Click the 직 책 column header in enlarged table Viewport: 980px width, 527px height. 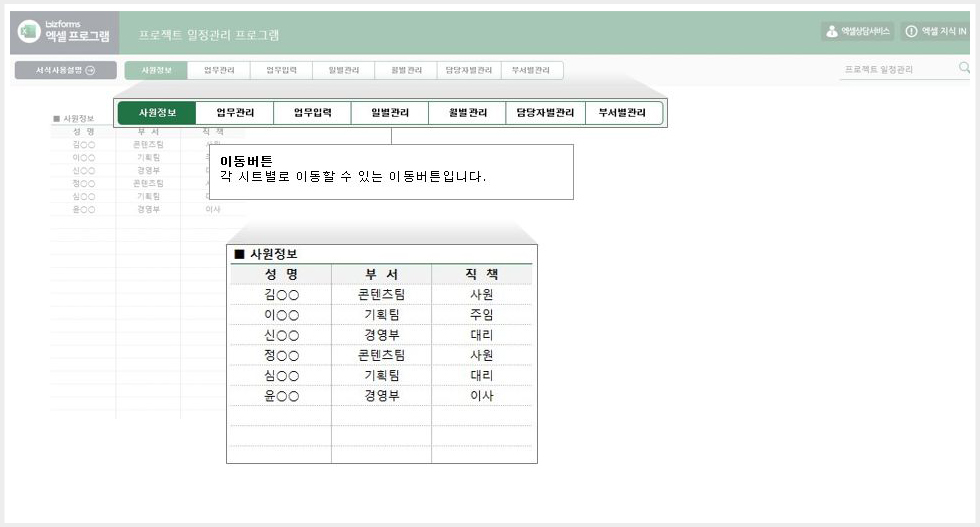pos(481,274)
